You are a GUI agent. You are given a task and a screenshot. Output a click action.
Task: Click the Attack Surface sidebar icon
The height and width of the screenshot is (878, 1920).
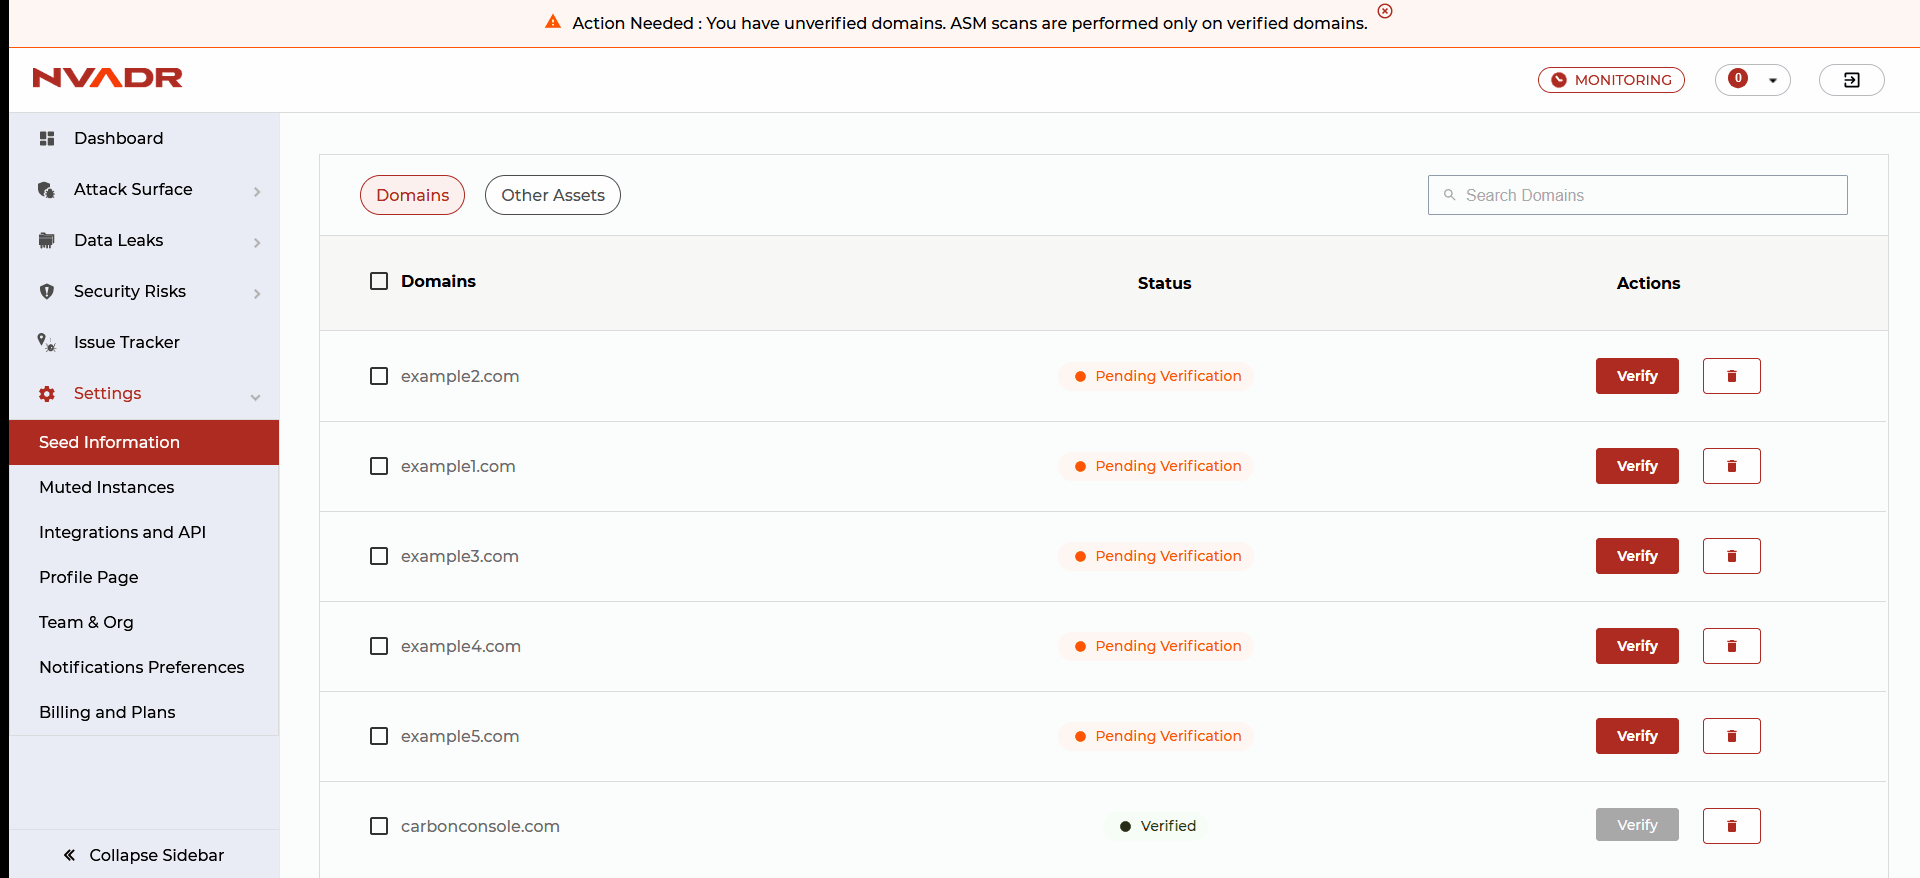tap(46, 190)
